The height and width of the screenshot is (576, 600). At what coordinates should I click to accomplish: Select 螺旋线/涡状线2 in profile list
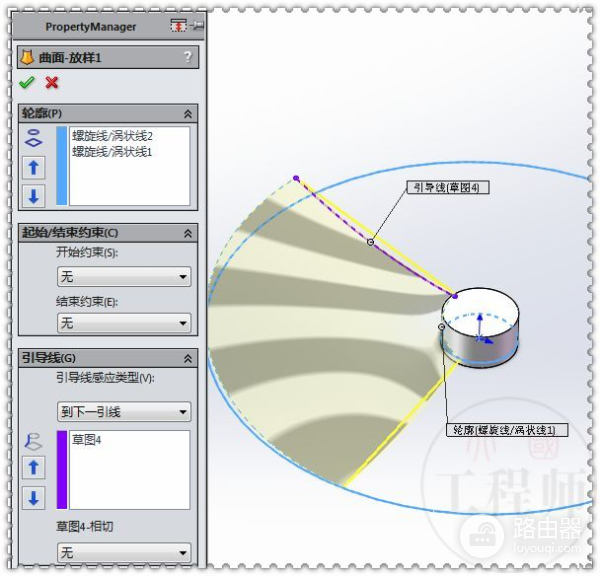tap(112, 136)
